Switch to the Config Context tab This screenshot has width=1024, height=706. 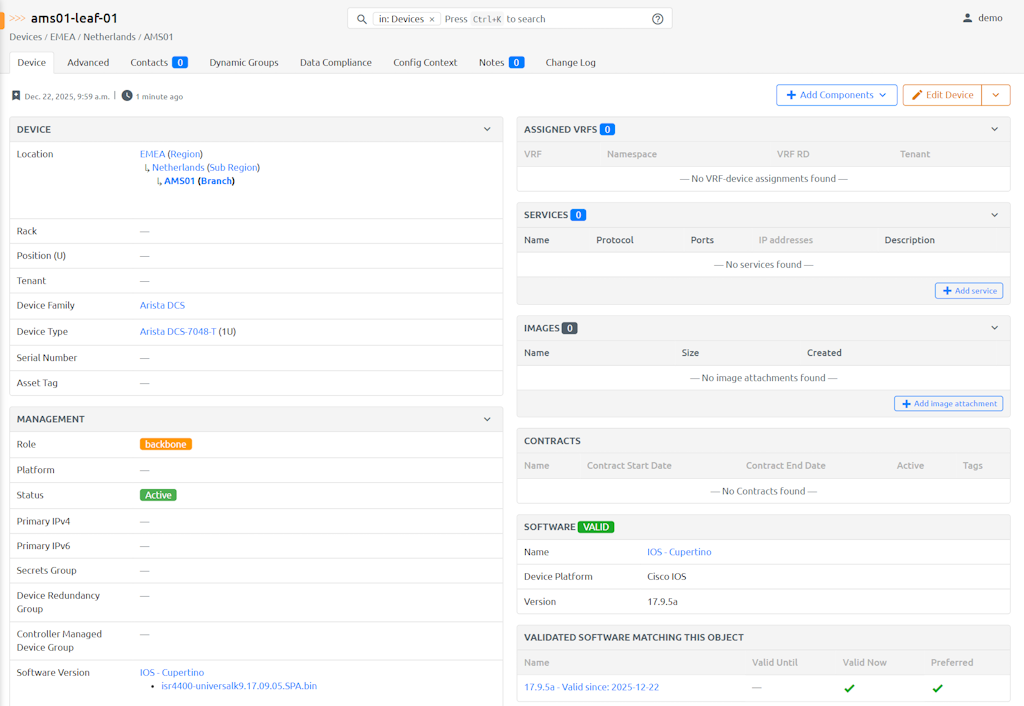pyautogui.click(x=425, y=62)
